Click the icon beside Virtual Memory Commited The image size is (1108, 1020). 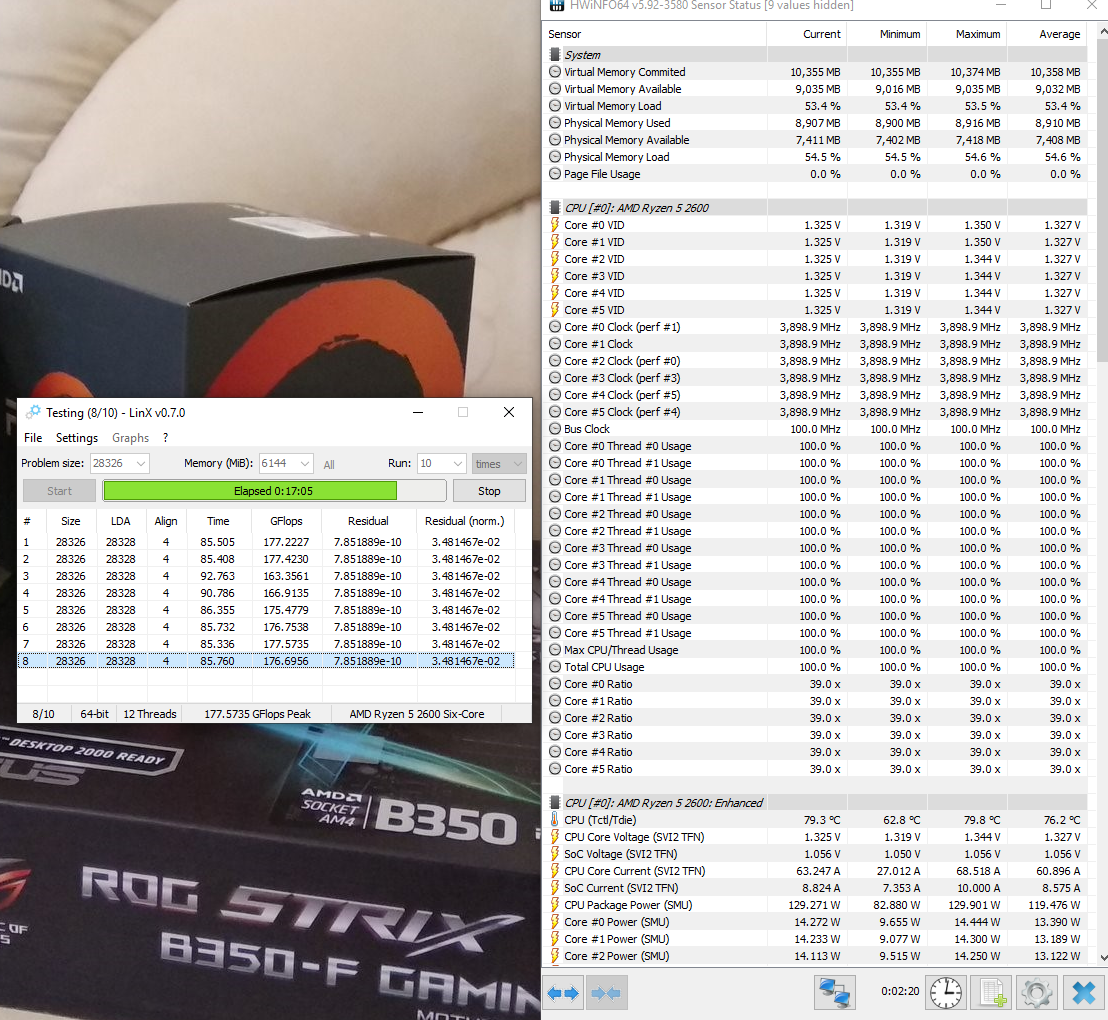[x=555, y=72]
